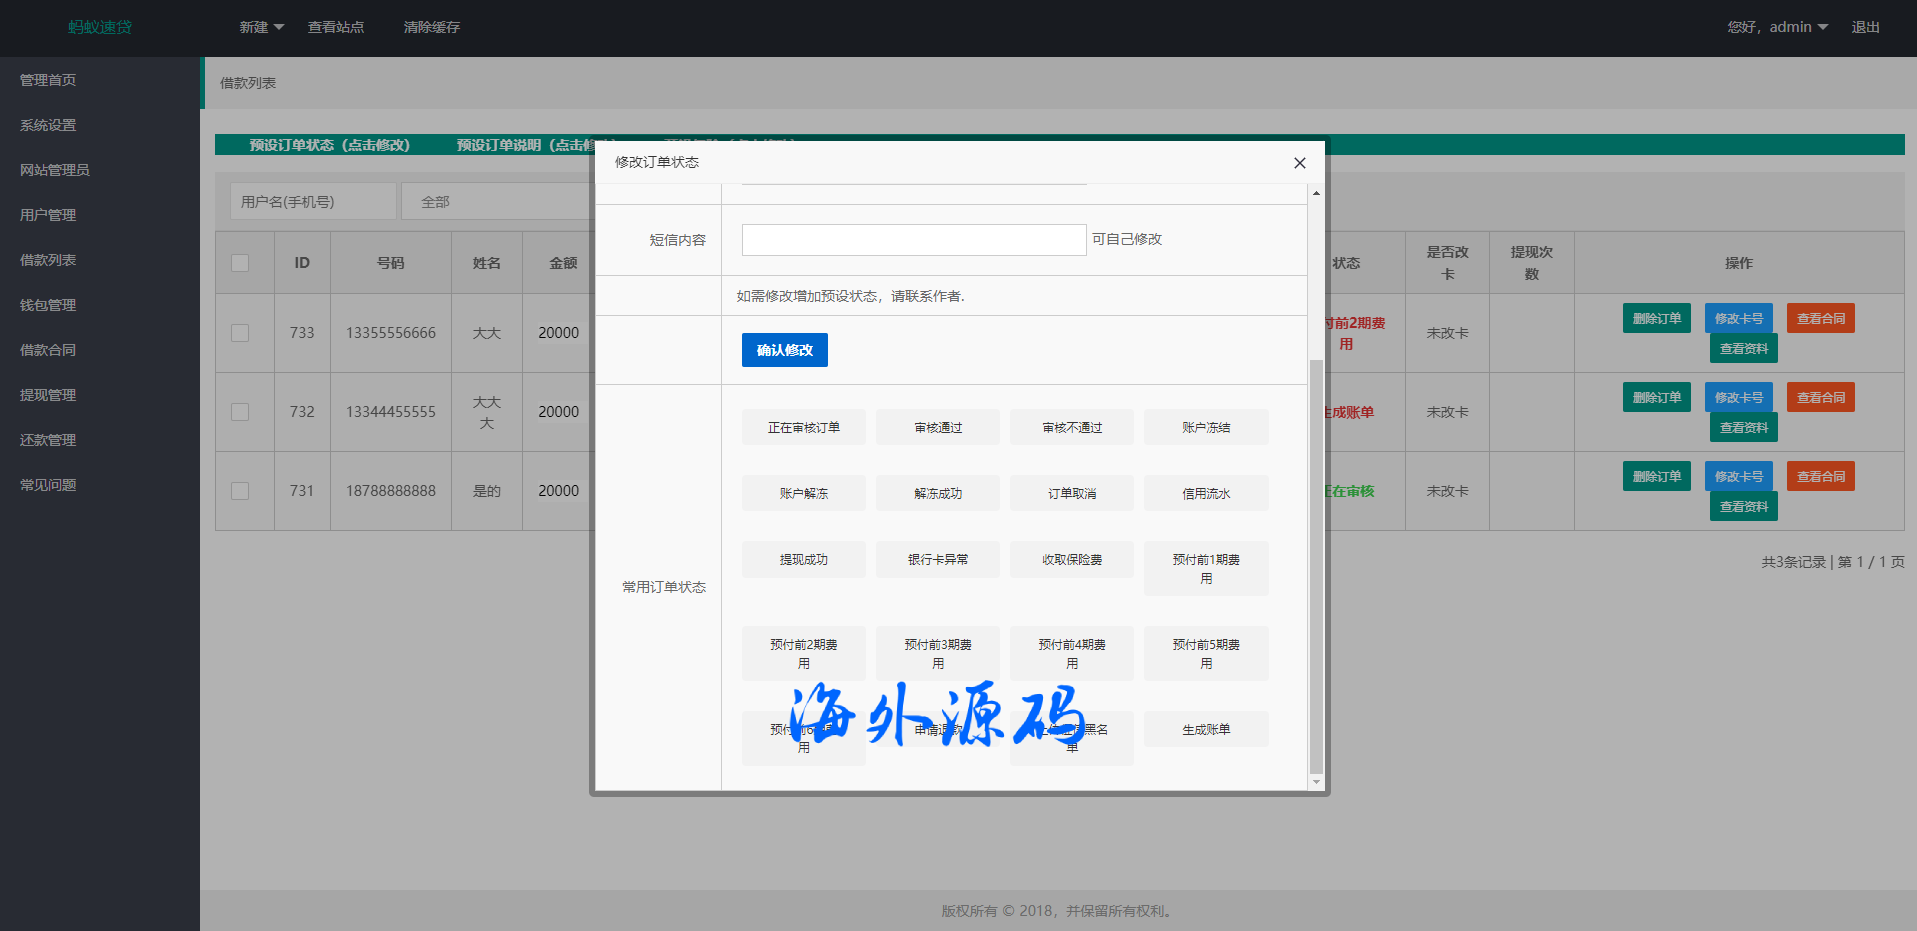Focus the 短信内容 text field

(913, 240)
